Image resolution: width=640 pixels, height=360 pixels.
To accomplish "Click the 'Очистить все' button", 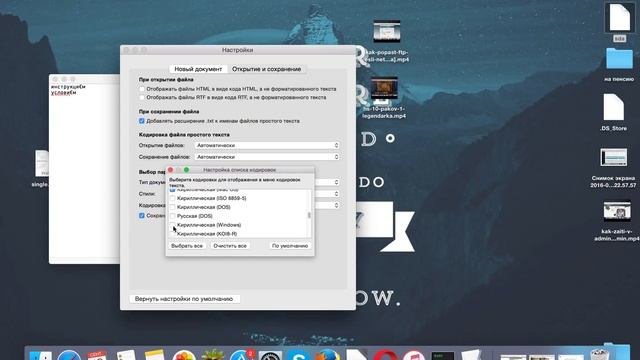I will [230, 246].
